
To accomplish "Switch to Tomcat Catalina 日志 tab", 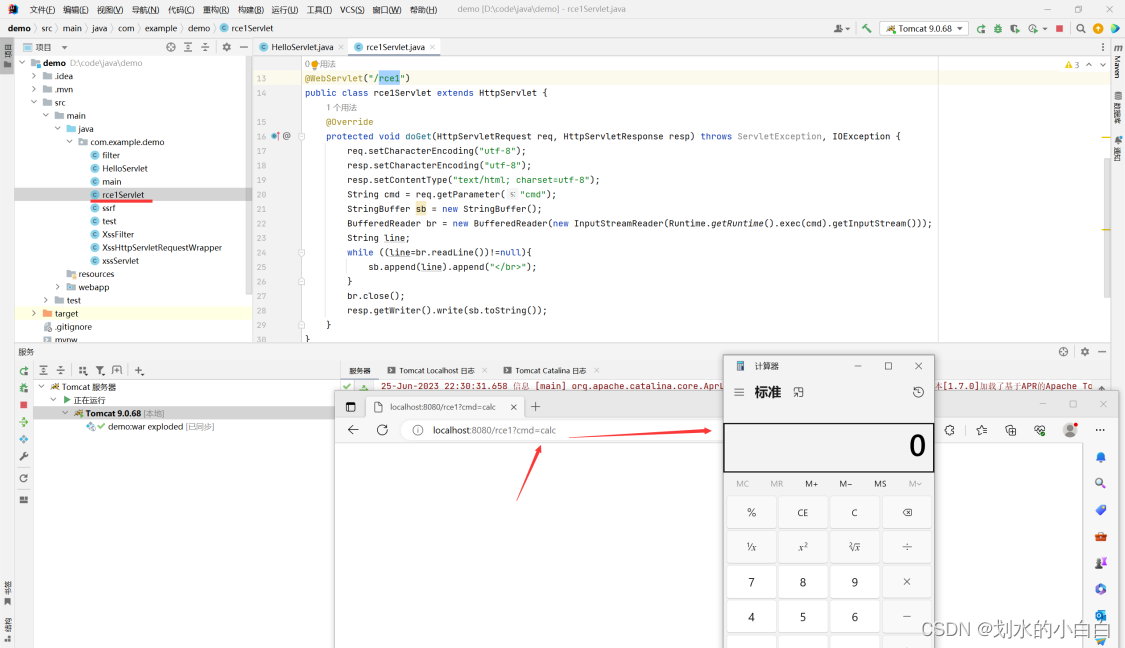I will coord(550,370).
